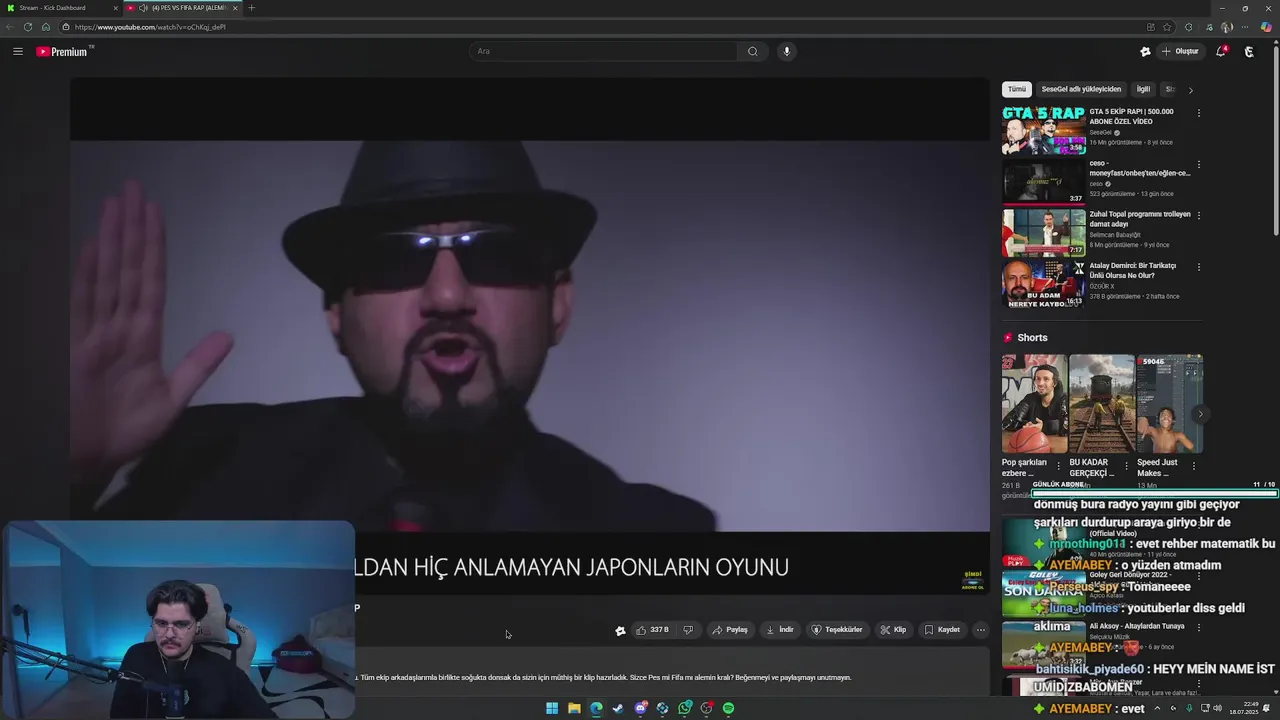Dislike the video with thumbs down
The image size is (1280, 720).
(x=688, y=630)
